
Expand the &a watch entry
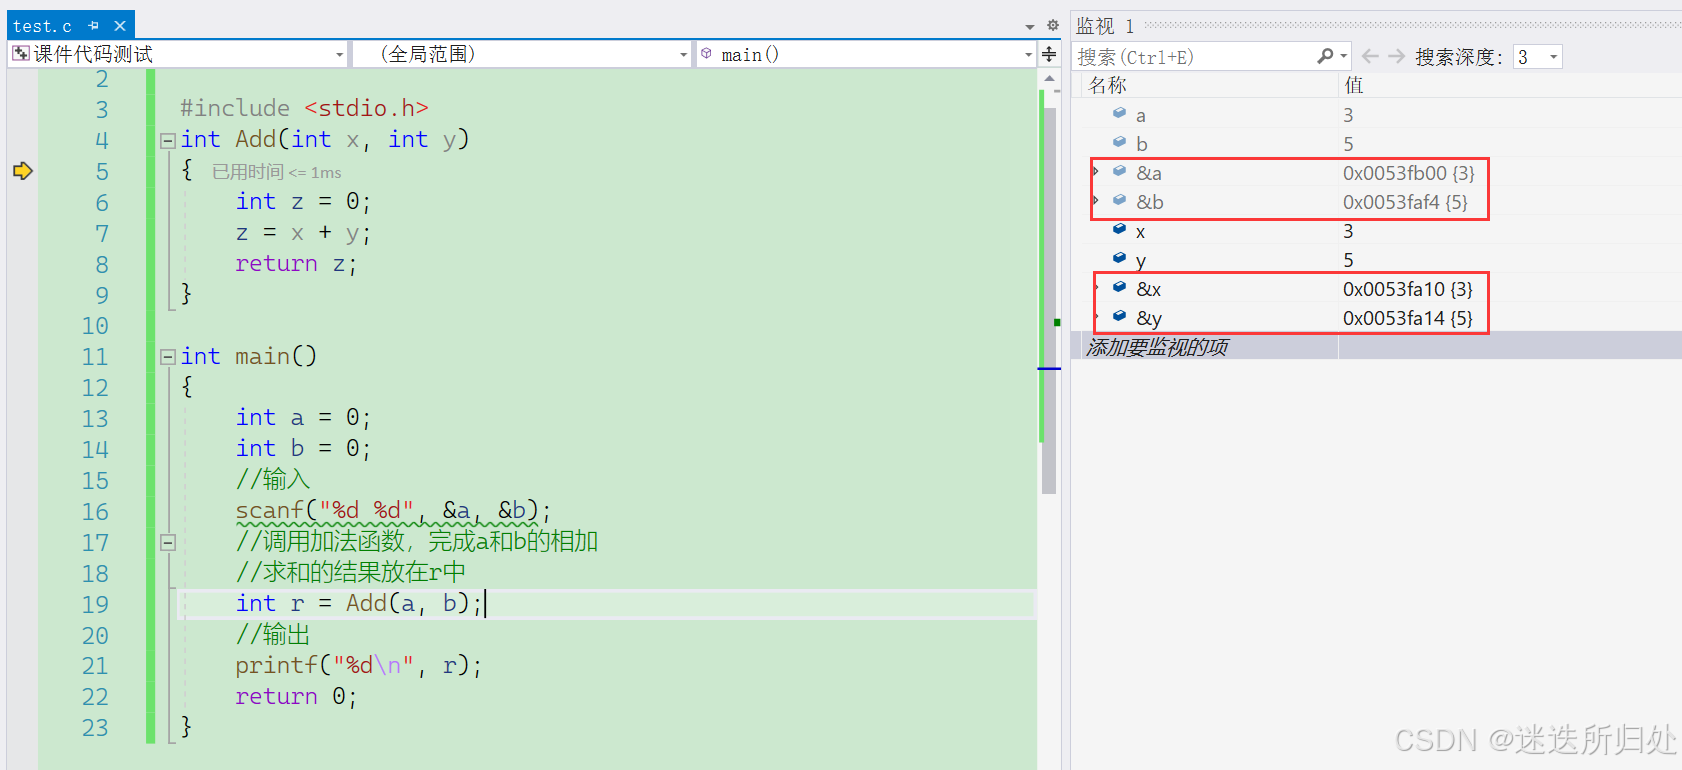[x=1096, y=172]
